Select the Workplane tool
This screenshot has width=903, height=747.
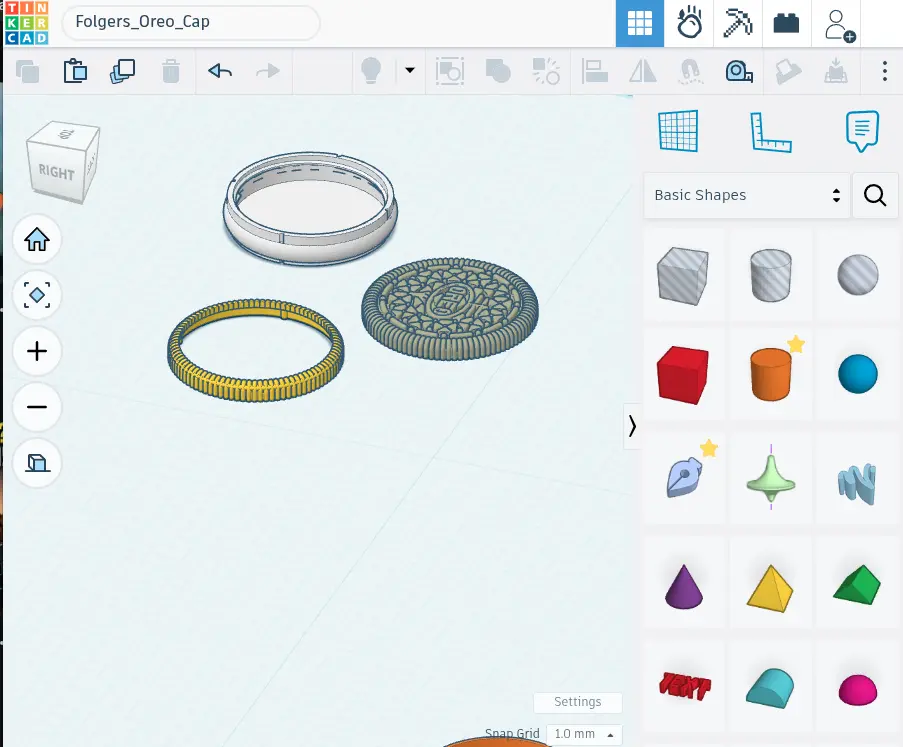click(678, 131)
